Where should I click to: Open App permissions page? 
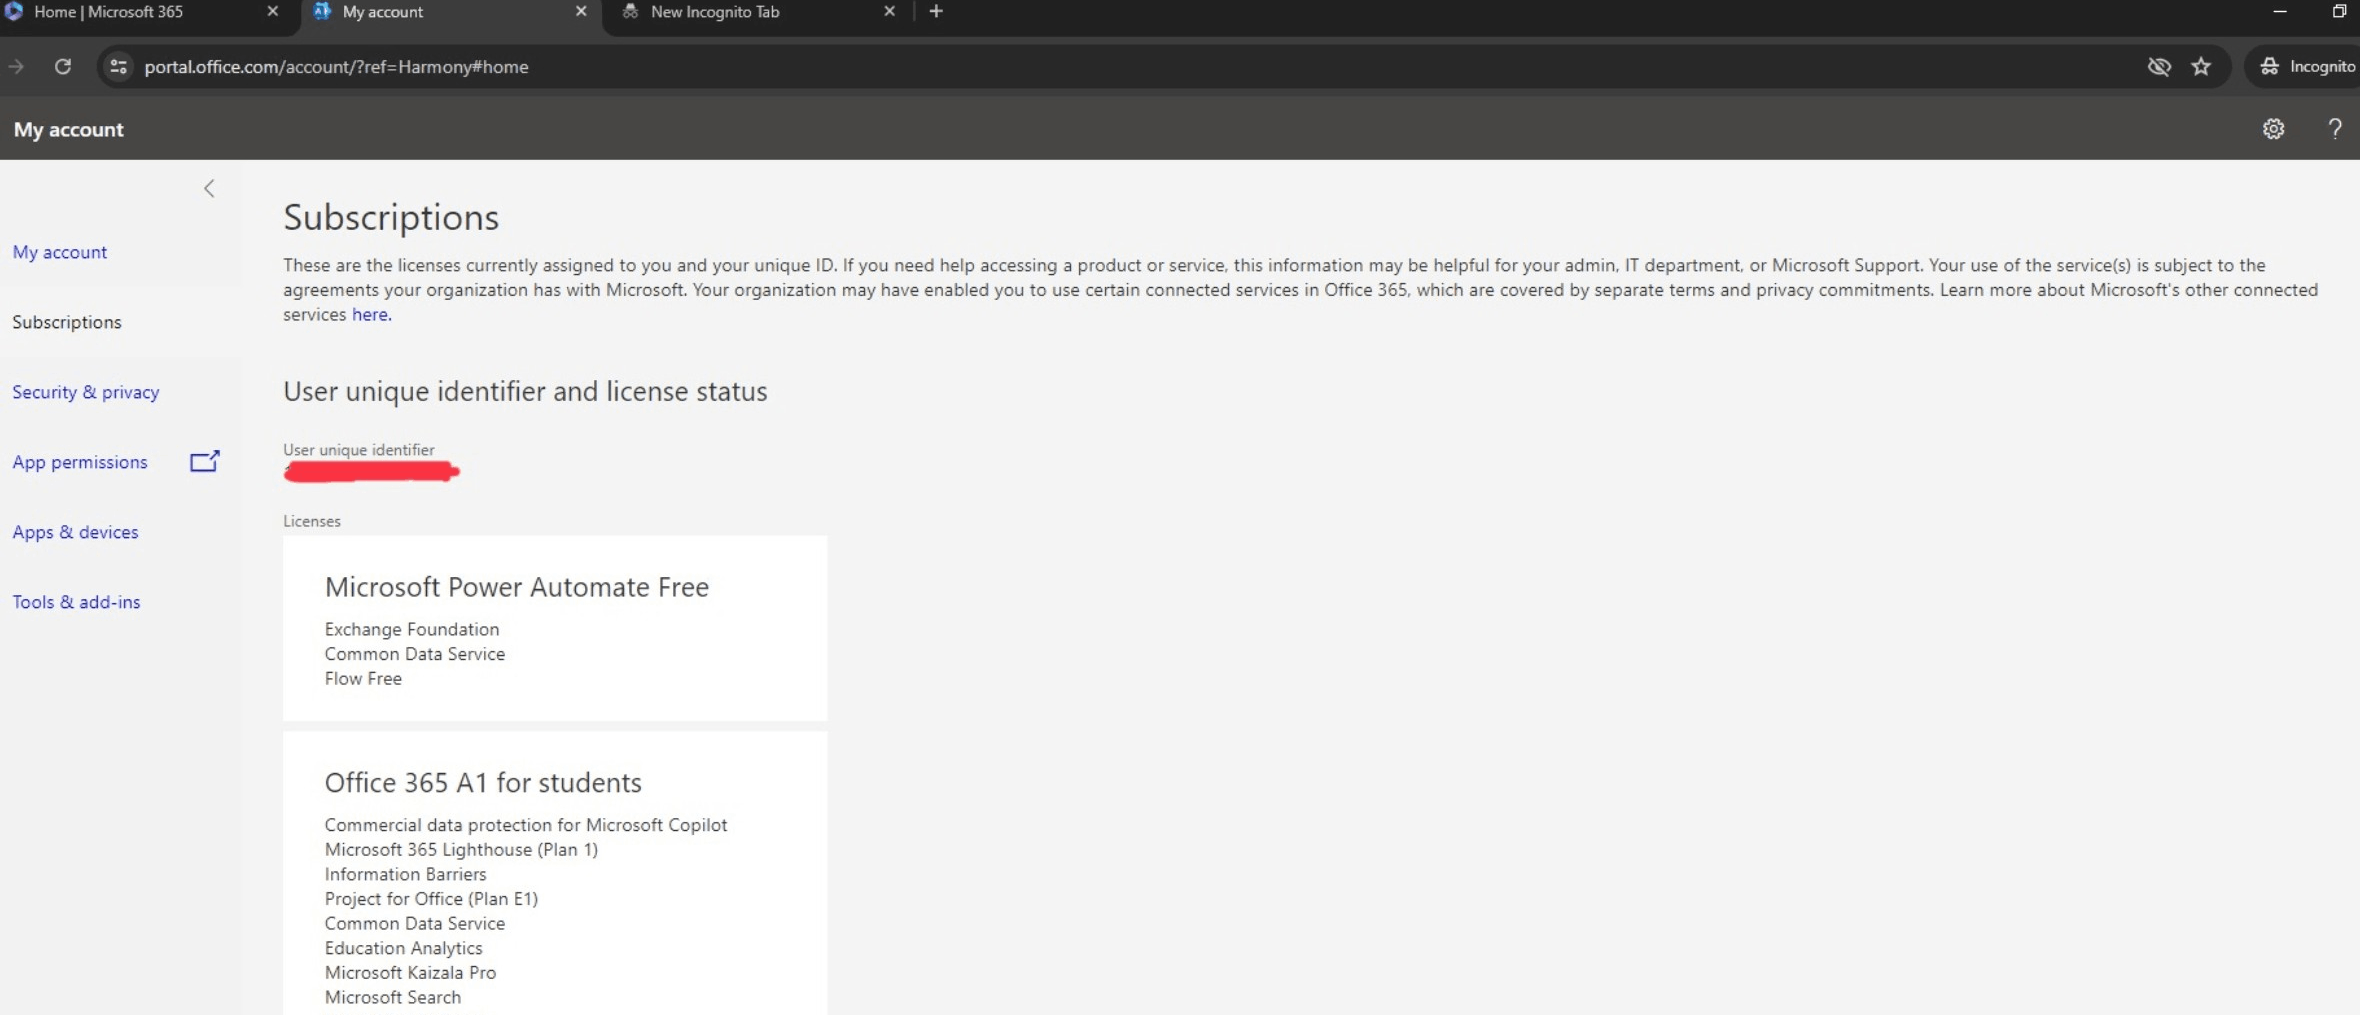[80, 462]
